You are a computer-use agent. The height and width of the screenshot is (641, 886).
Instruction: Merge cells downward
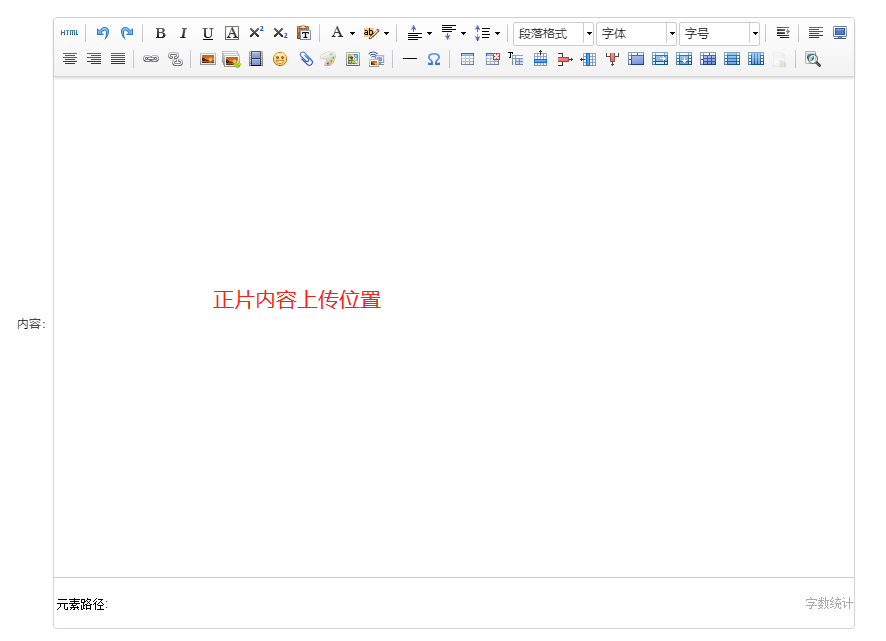(x=684, y=59)
